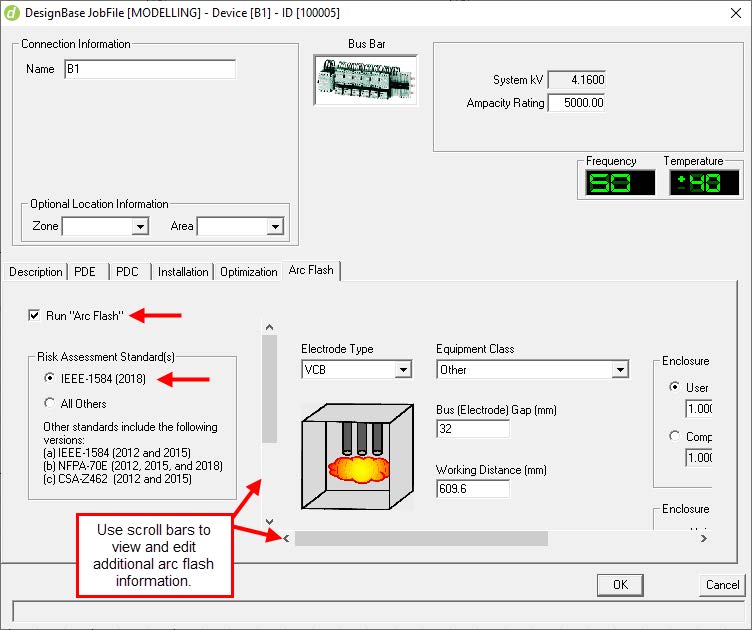The image size is (752, 630).
Task: Click the User enclosure value field
Action: point(699,409)
